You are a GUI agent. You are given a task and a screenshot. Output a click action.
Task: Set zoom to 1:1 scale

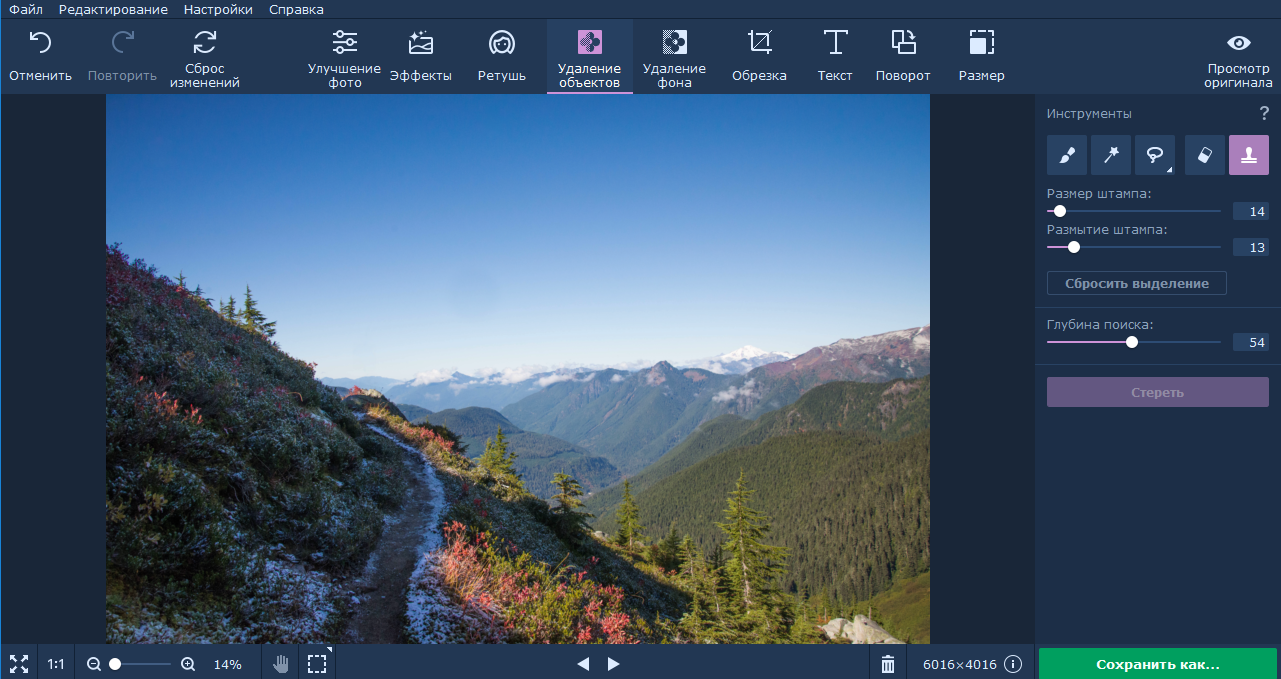point(56,664)
